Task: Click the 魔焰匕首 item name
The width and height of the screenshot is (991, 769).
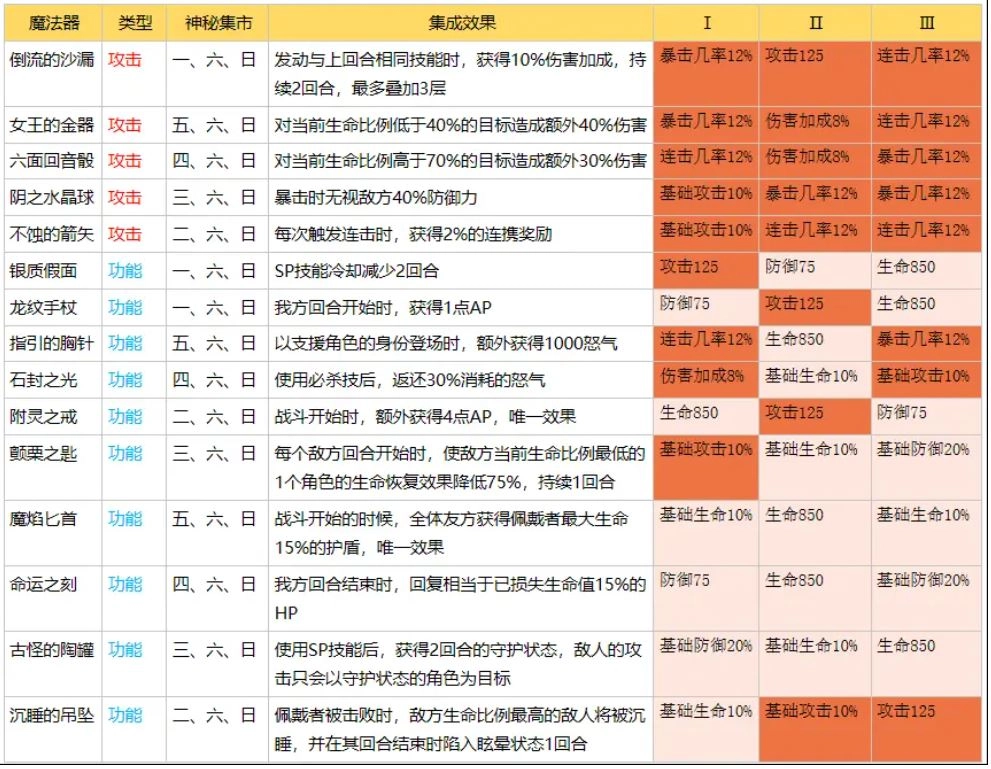Action: coord(48,517)
